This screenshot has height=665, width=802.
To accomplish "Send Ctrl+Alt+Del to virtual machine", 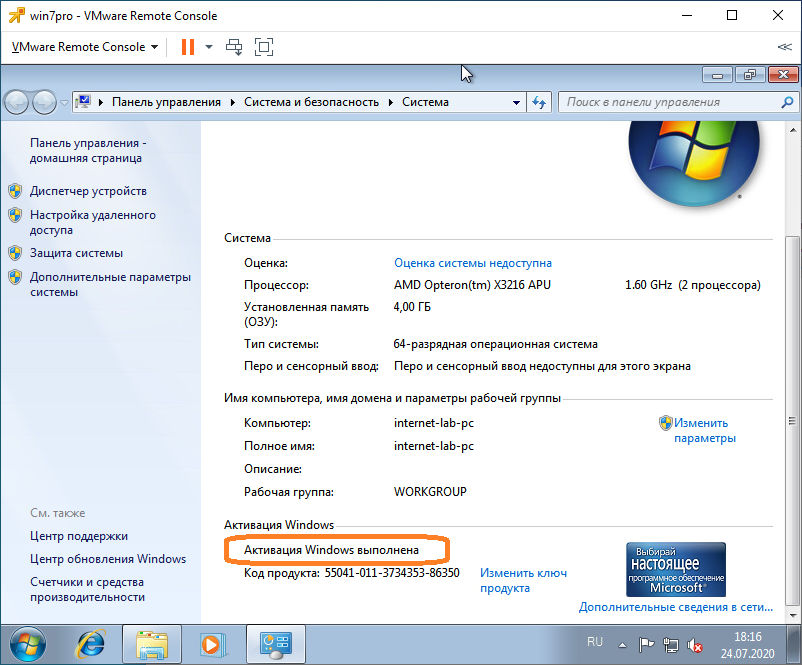I will pyautogui.click(x=234, y=47).
